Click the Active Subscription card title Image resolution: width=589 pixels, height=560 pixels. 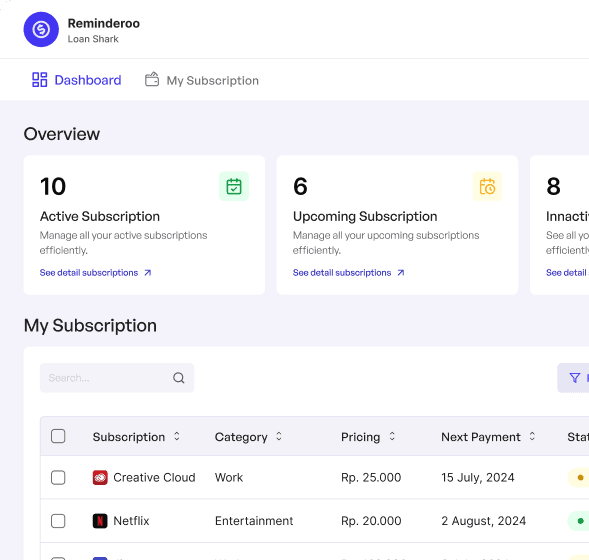coord(100,216)
